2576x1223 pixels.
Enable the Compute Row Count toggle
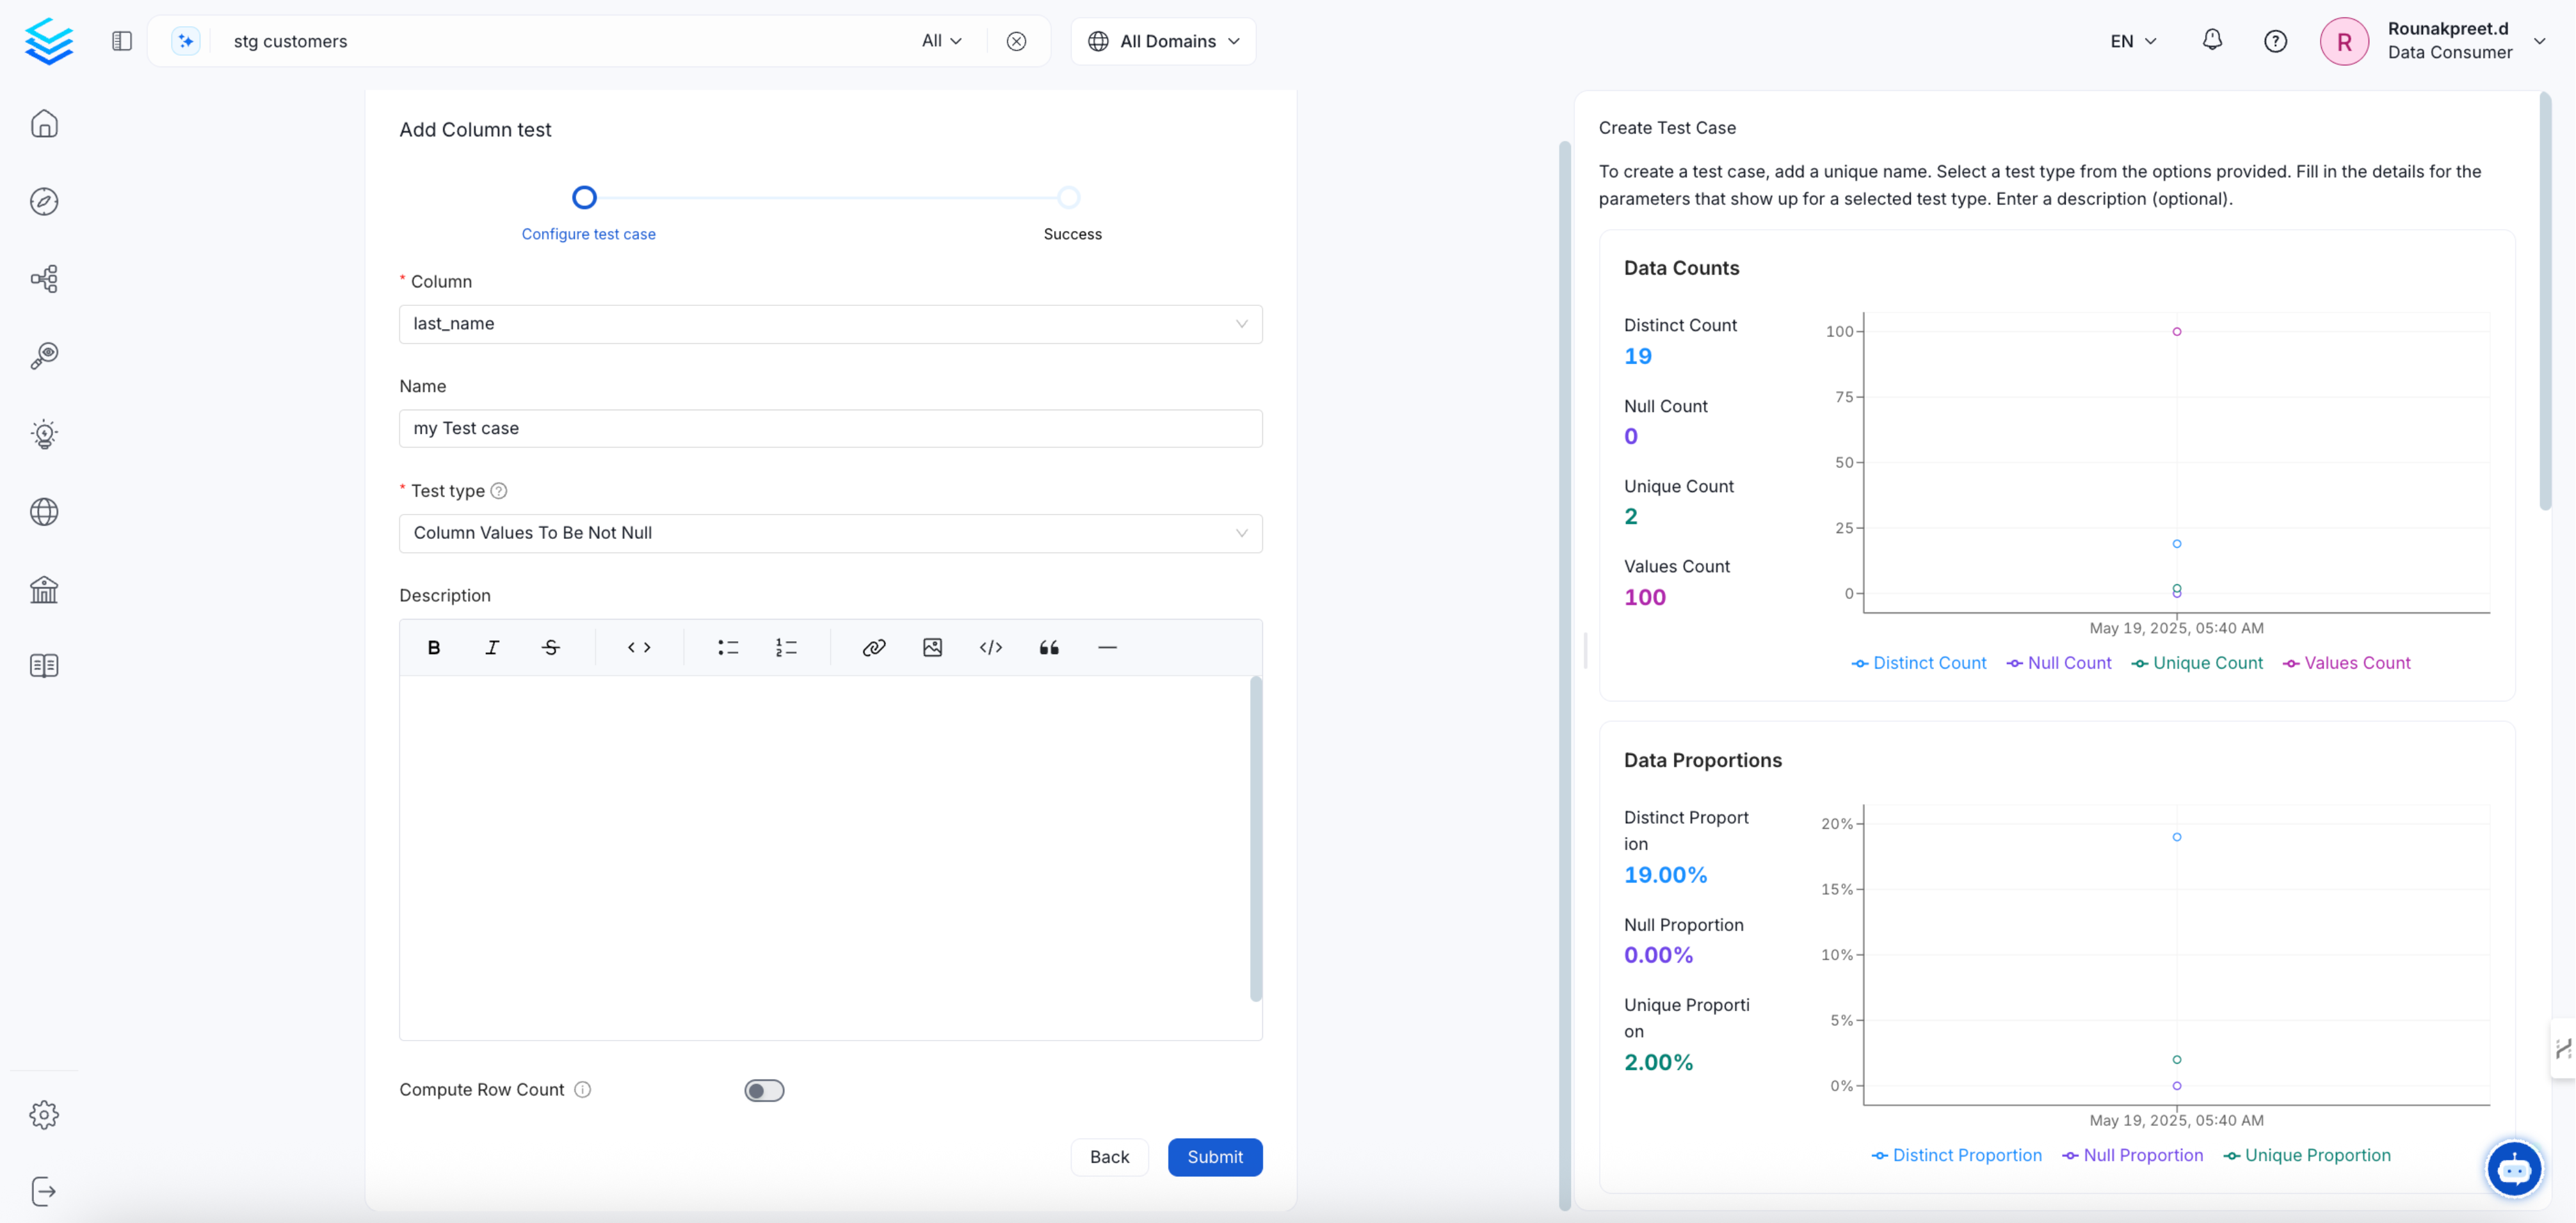[x=764, y=1090]
